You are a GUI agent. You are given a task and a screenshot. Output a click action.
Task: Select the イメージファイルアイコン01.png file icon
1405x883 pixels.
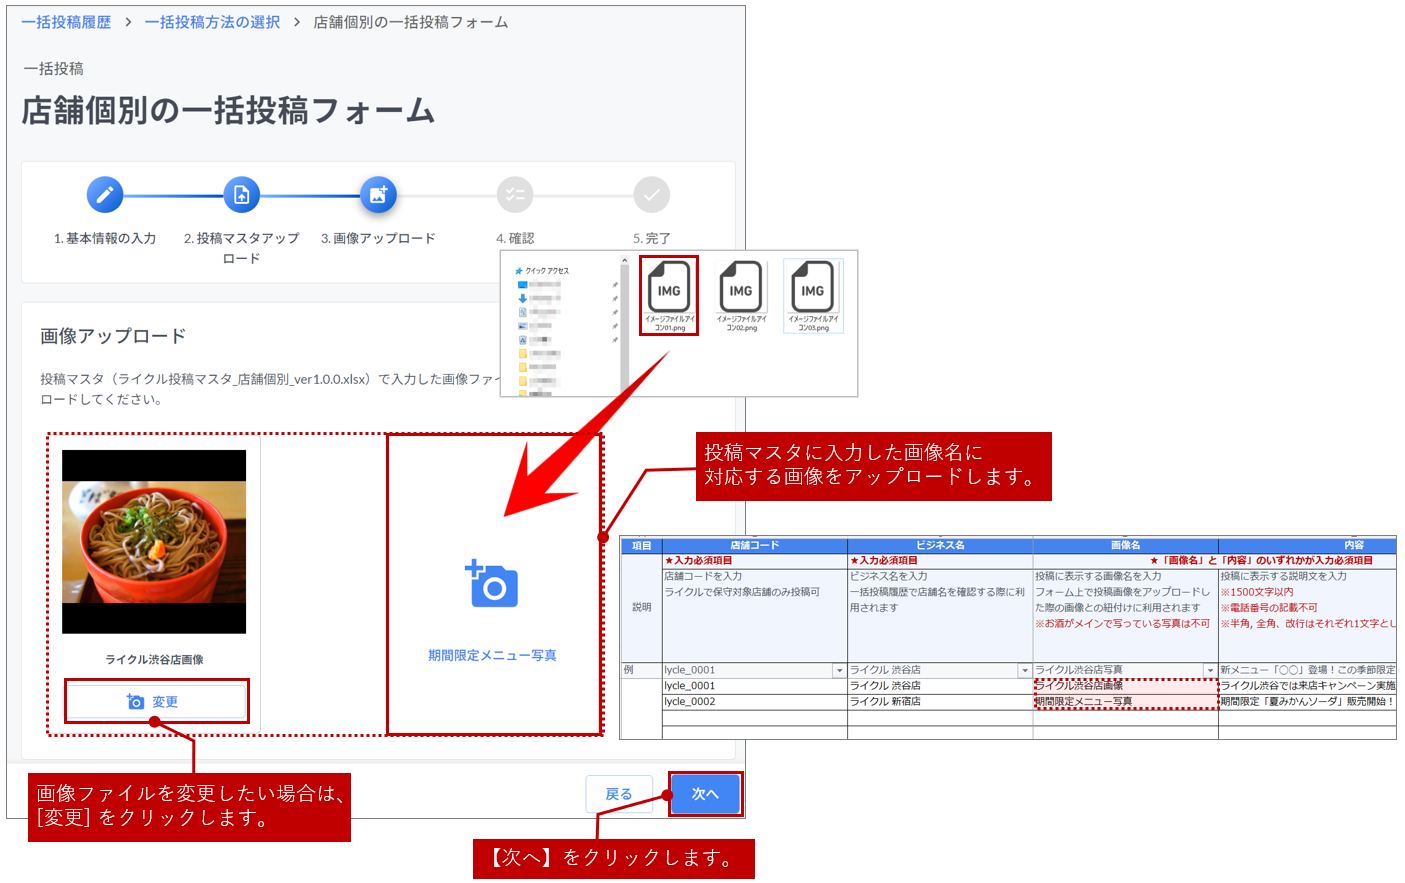point(669,289)
